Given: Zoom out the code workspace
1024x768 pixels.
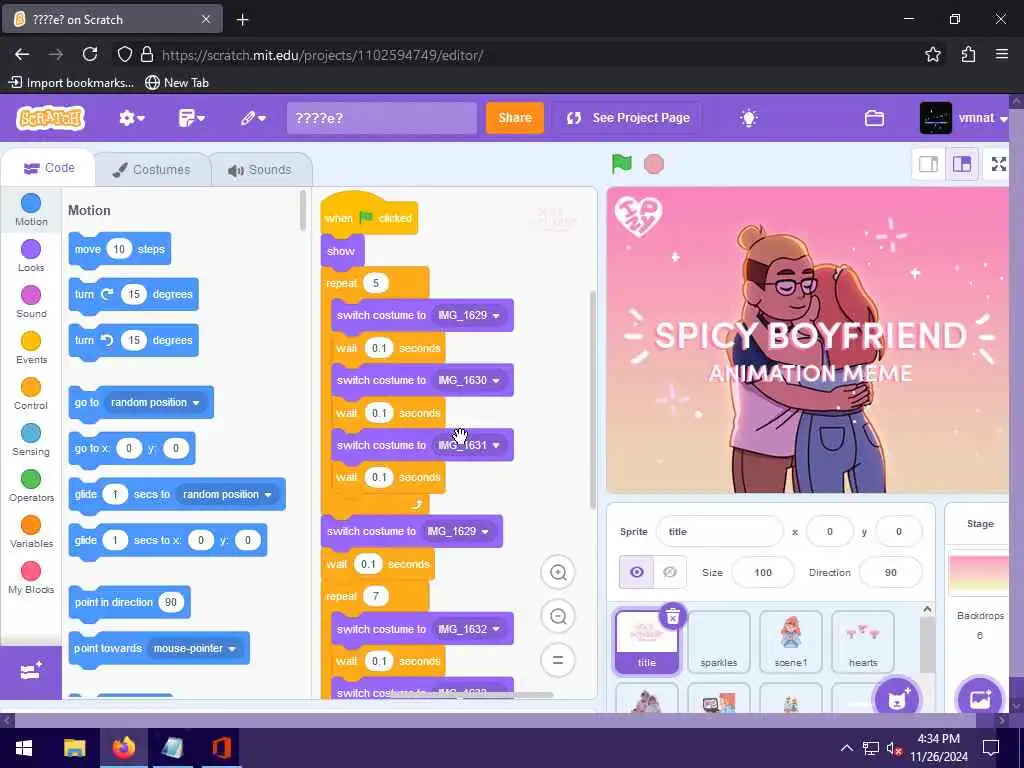Looking at the screenshot, I should (558, 616).
